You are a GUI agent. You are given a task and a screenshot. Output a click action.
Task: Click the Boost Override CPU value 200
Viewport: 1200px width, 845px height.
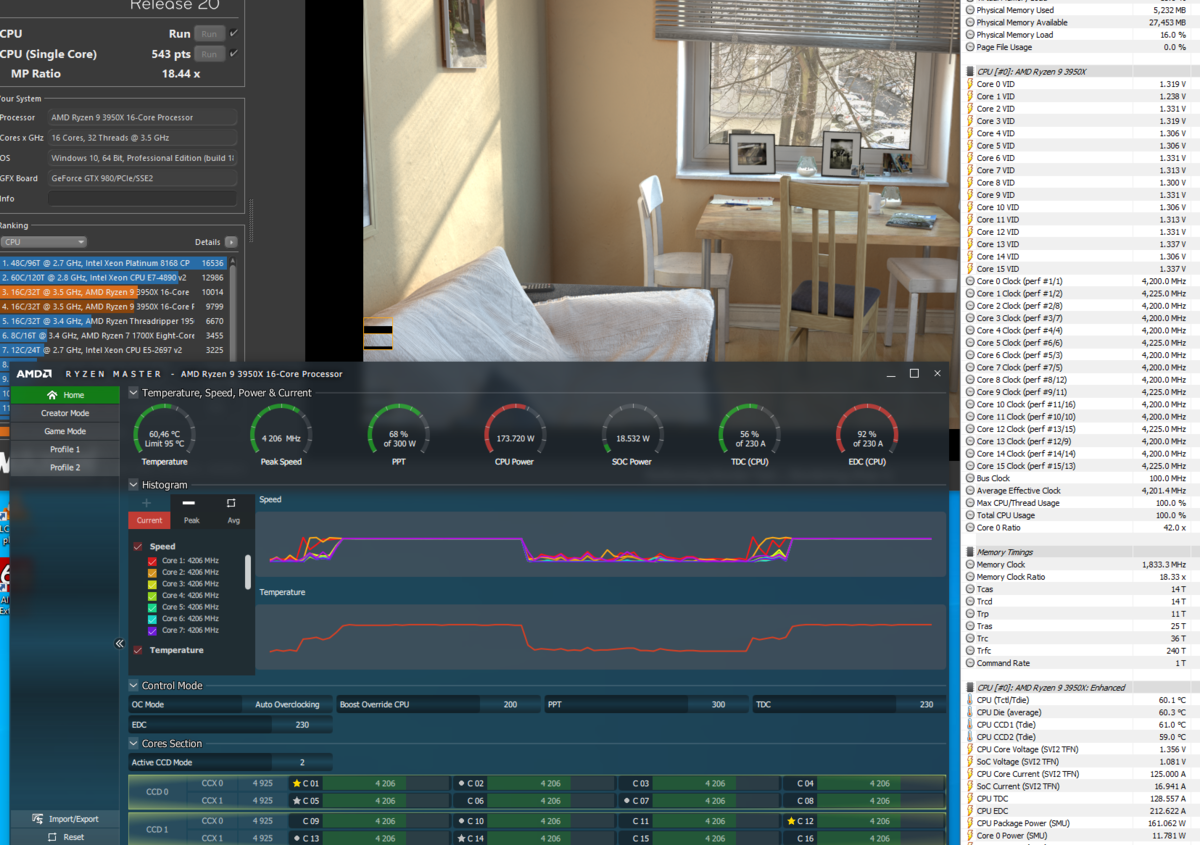(x=510, y=705)
